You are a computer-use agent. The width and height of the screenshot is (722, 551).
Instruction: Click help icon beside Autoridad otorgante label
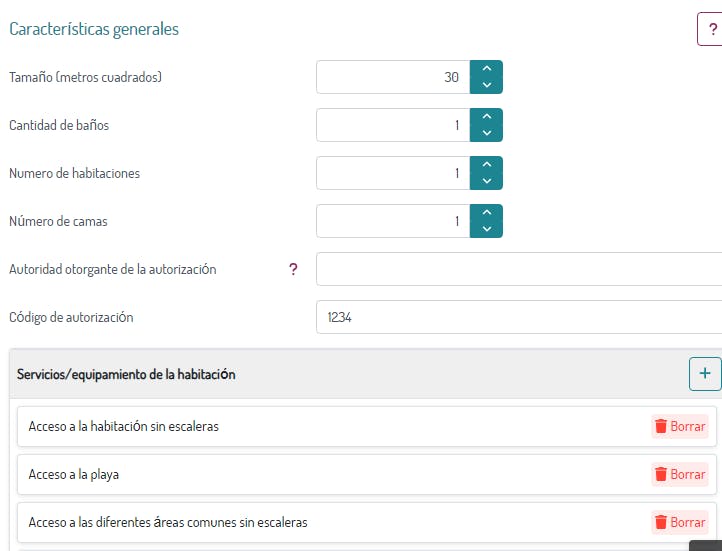293,269
